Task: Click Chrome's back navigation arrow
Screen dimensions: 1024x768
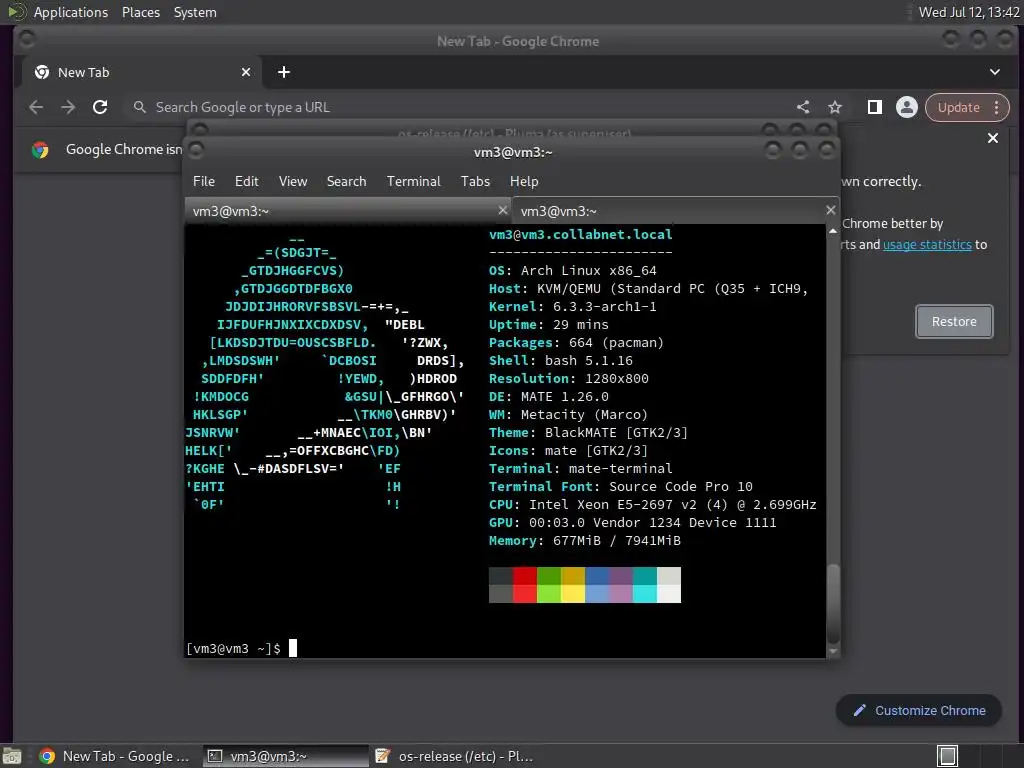Action: (x=36, y=107)
